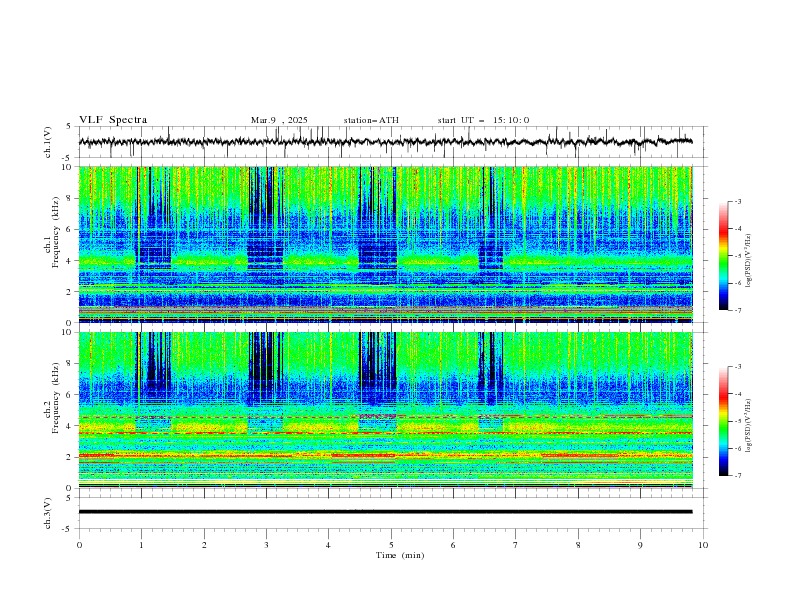
Task: Click the "station=ATH" header label
Action: 371,120
